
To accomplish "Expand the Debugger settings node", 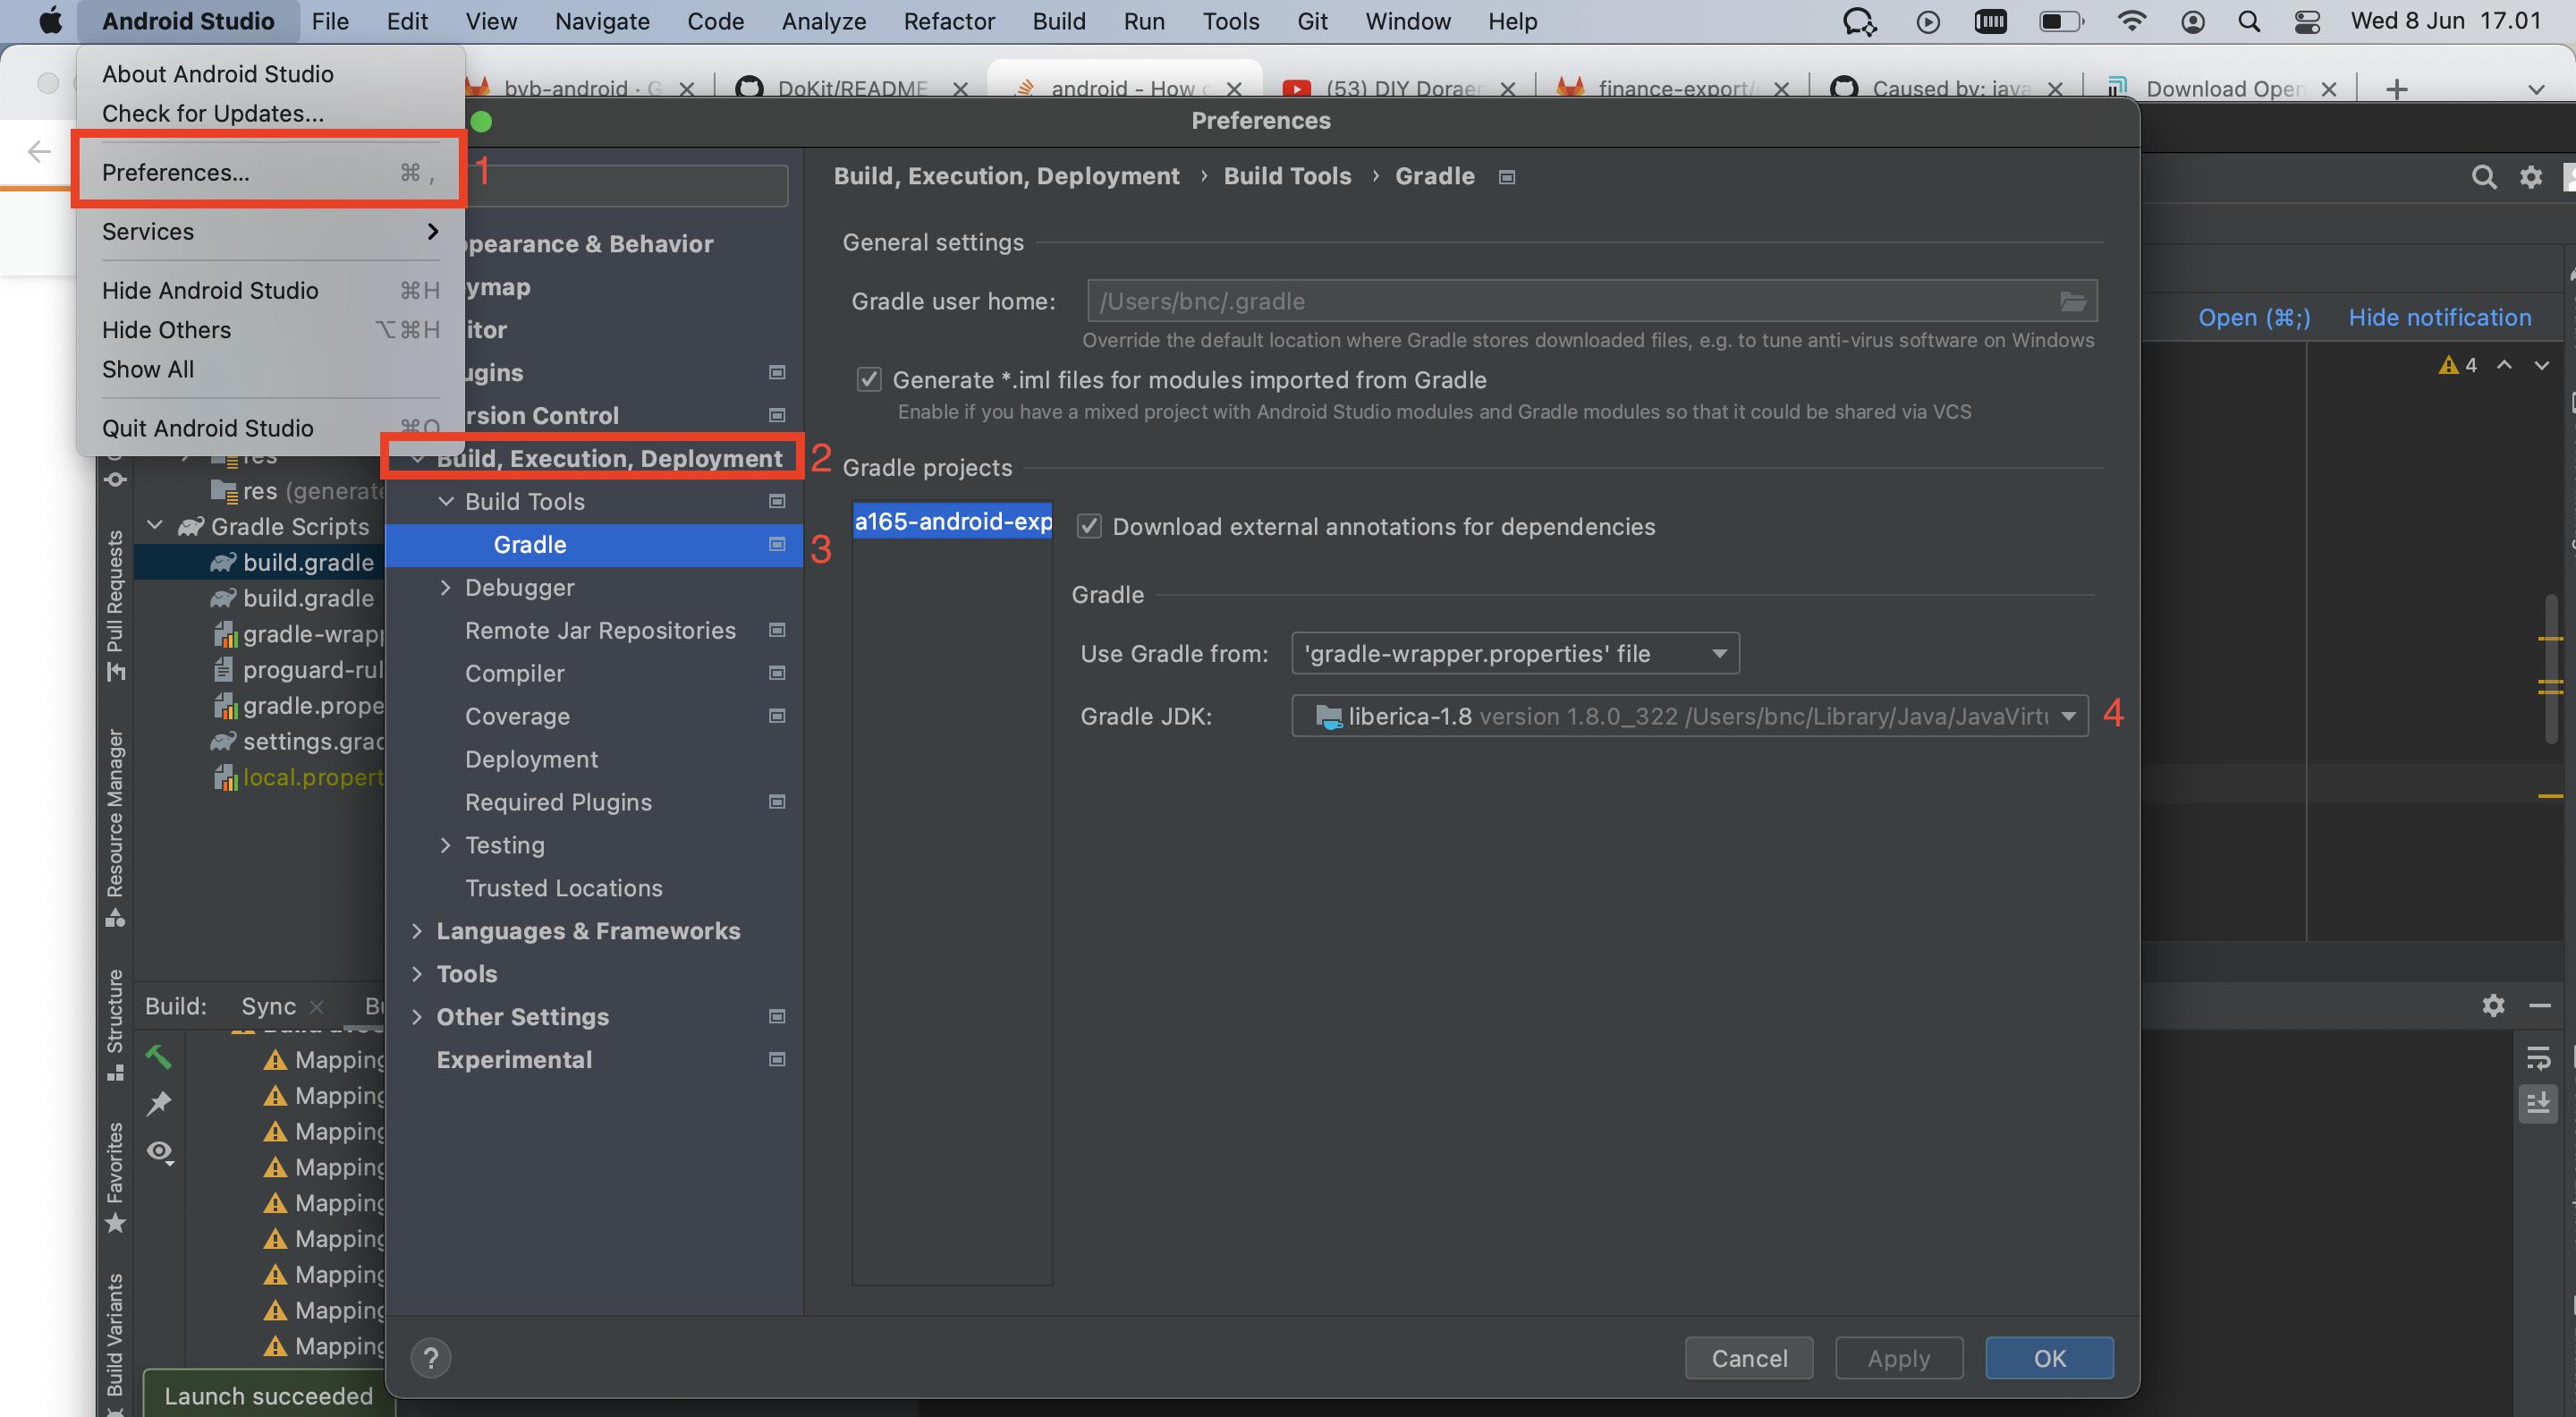I will [446, 588].
